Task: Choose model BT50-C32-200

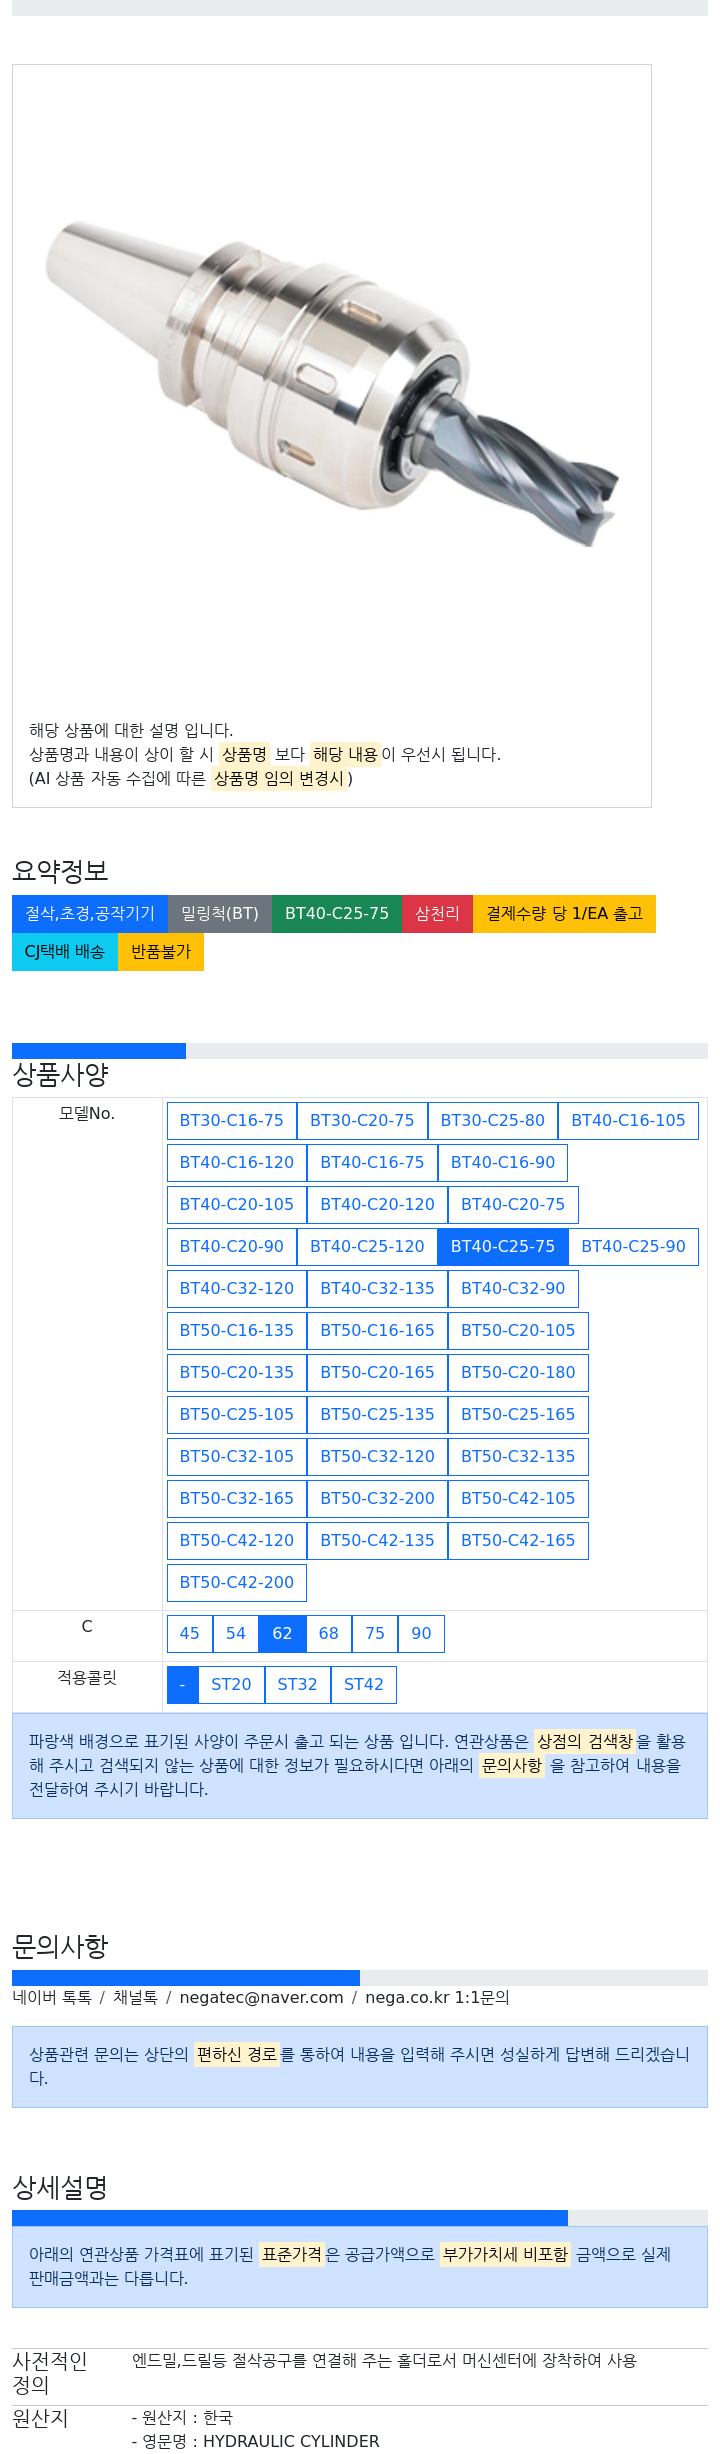Action: tap(377, 1498)
